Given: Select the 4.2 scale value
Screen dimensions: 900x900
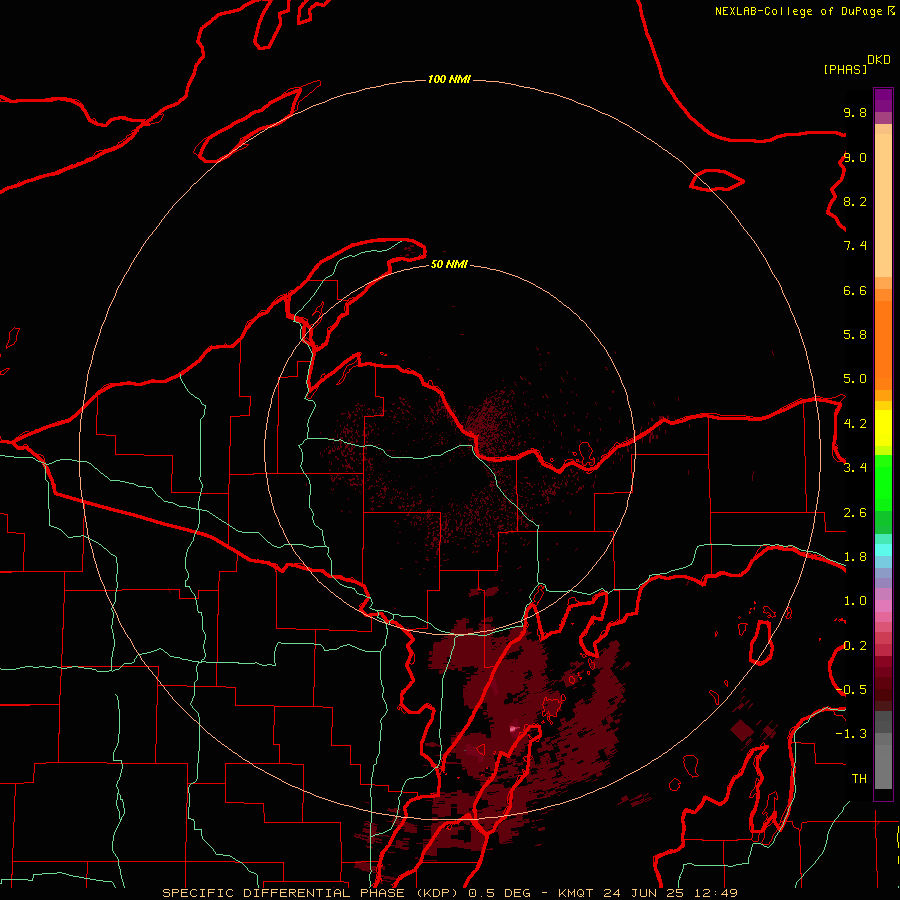Looking at the screenshot, I should (855, 423).
